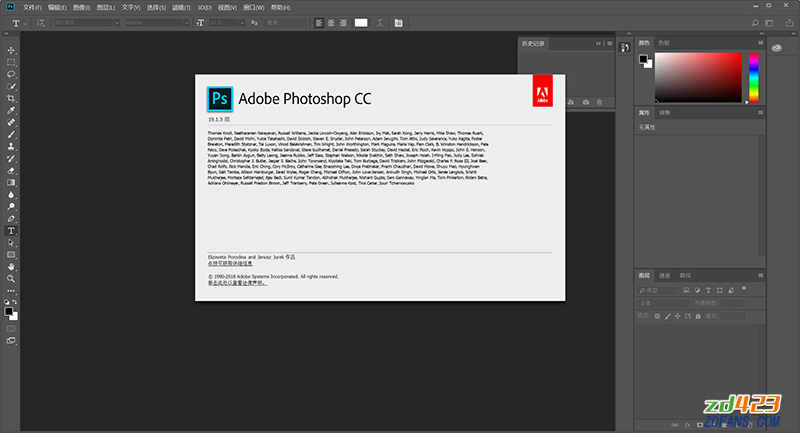Image resolution: width=800 pixels, height=433 pixels.
Task: Click the share icon in options bar
Action: pos(789,23)
